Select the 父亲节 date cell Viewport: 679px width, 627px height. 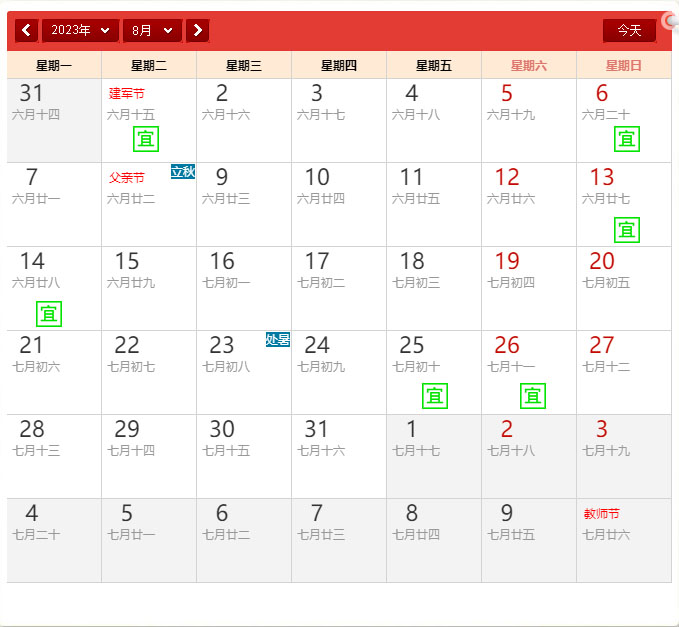tap(149, 204)
